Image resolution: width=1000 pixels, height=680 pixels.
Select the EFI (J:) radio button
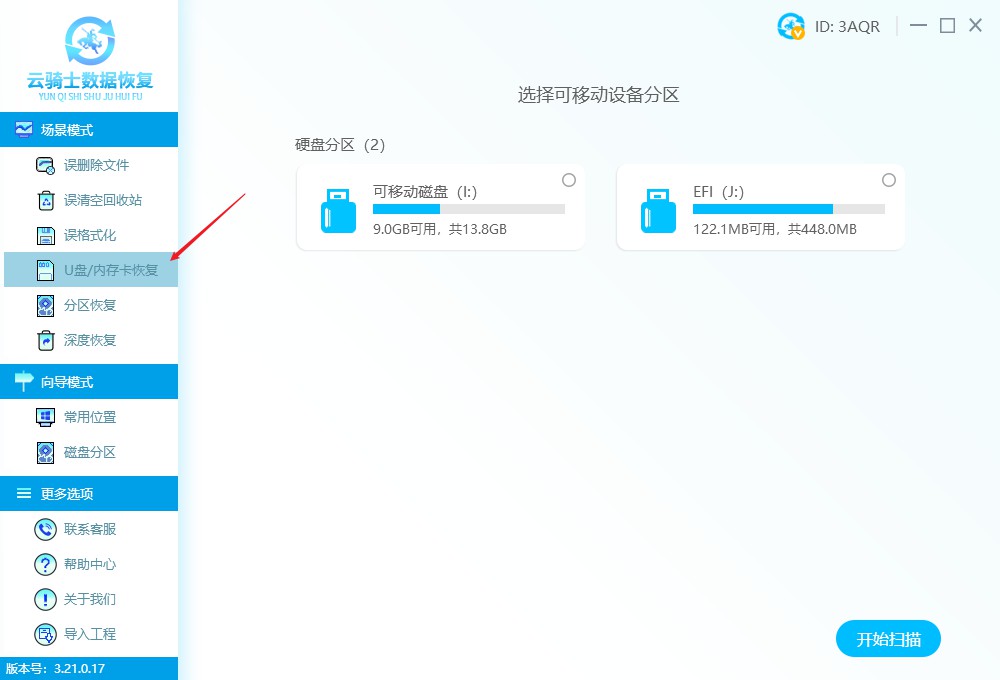click(889, 180)
